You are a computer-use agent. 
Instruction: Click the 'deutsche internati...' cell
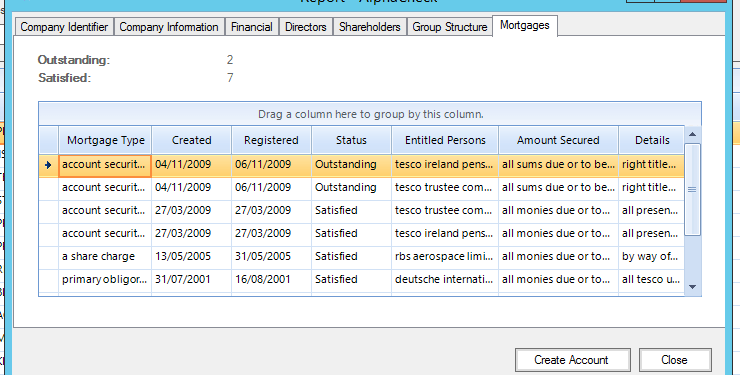pyautogui.click(x=445, y=280)
